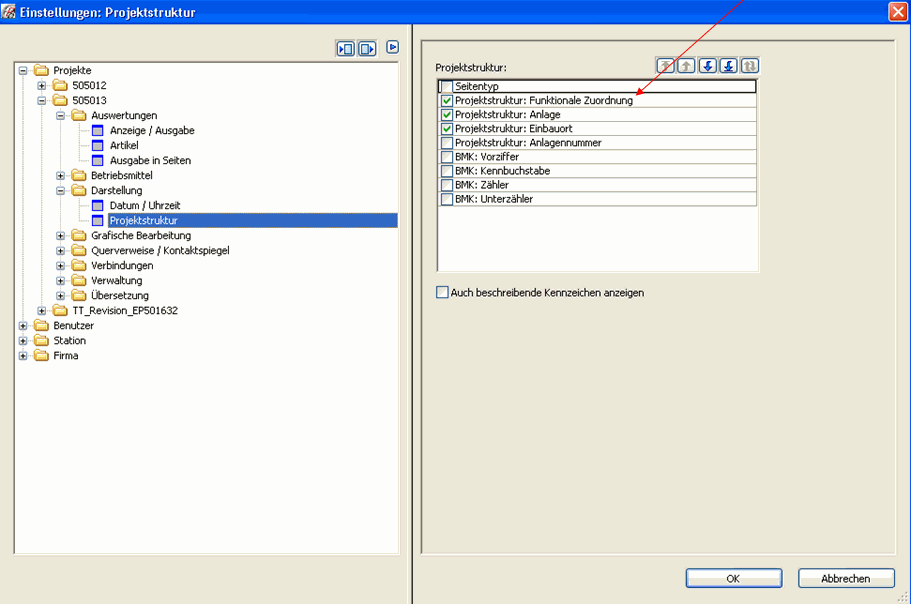Expand the Übersetzung node
This screenshot has width=911, height=605.
pyautogui.click(x=60, y=296)
